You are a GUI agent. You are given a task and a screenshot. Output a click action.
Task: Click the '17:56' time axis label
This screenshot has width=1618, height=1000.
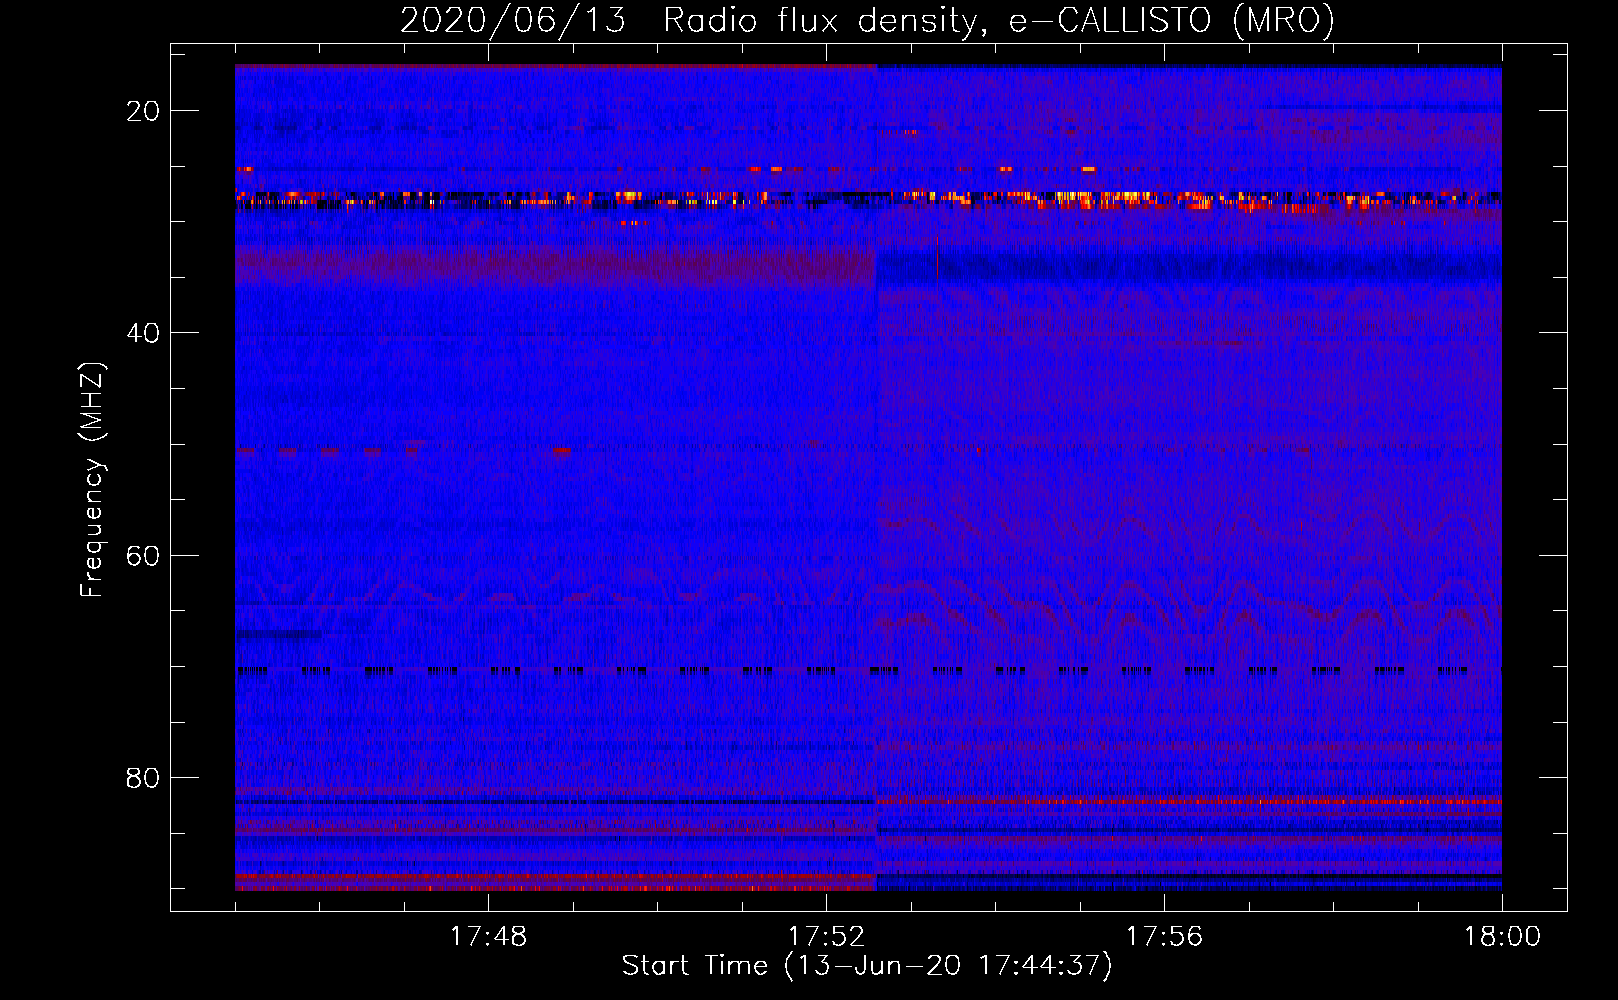pos(1164,937)
